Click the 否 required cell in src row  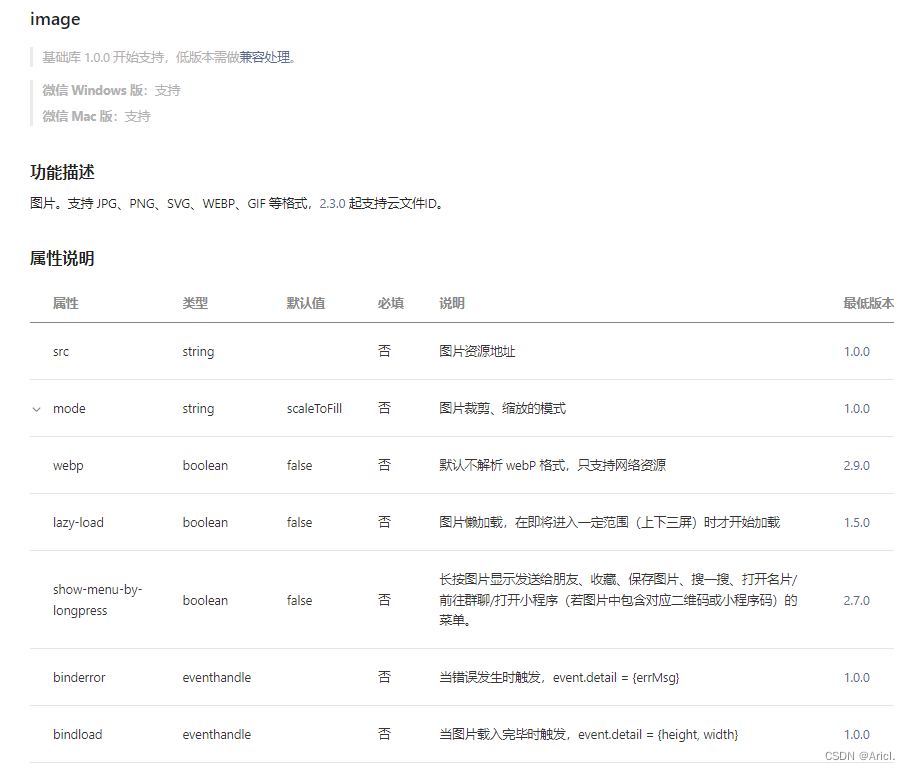384,351
